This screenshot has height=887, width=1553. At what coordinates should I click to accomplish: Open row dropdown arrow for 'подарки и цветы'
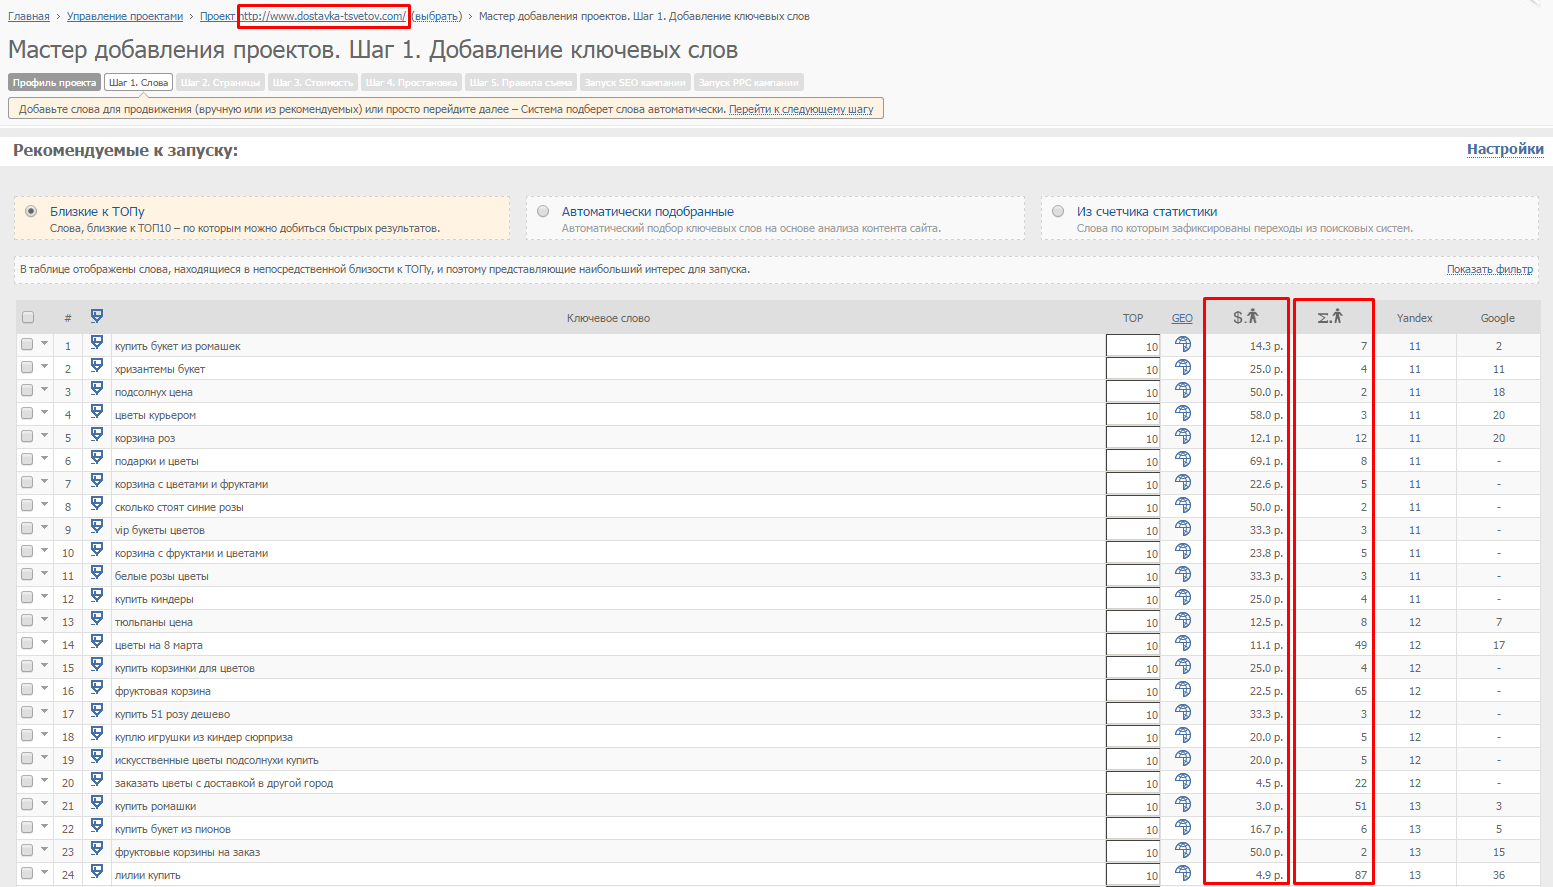45,459
